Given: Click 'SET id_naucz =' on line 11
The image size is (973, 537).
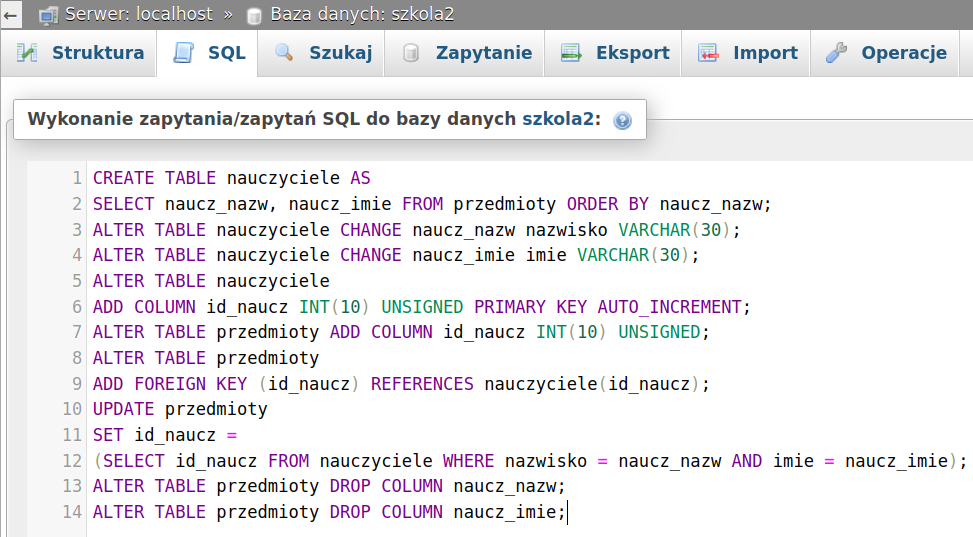Looking at the screenshot, I should point(165,435).
